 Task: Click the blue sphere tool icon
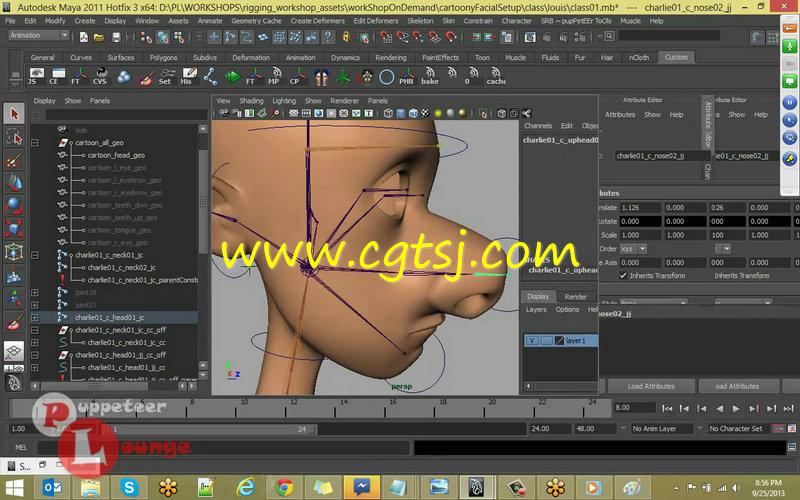click(x=14, y=206)
